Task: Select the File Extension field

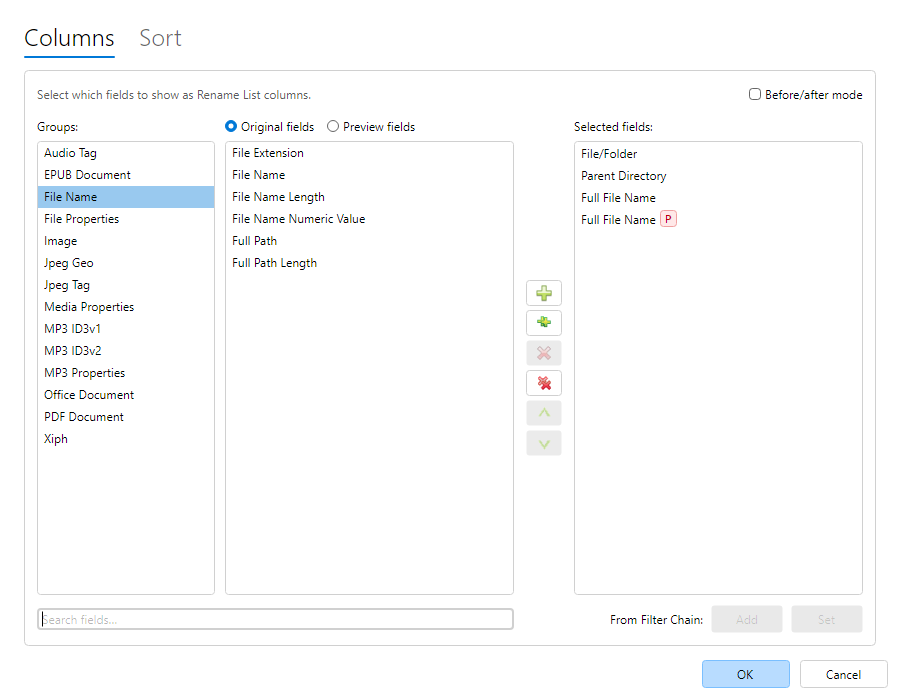Action: pos(369,153)
